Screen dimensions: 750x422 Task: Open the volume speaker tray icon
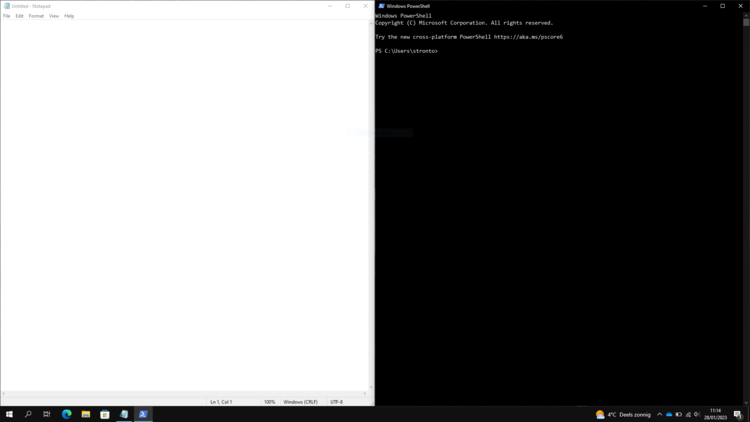click(697, 414)
